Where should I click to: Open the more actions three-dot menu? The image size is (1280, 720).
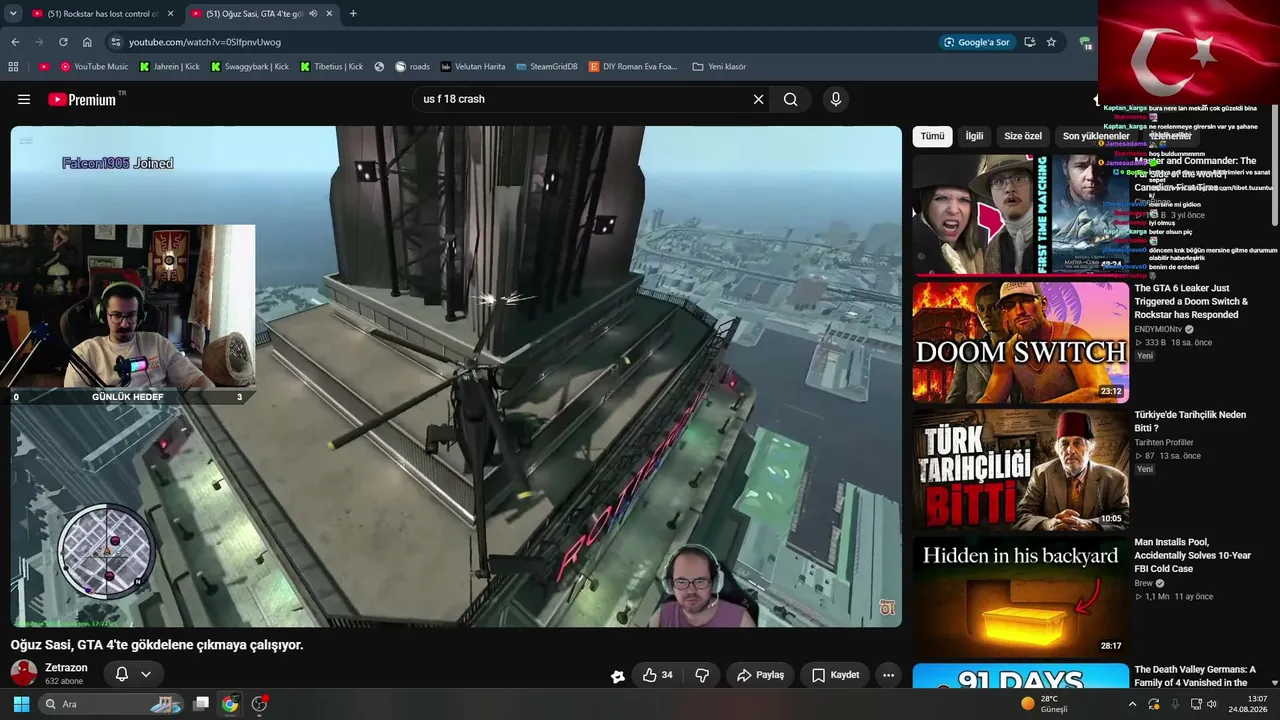[888, 675]
